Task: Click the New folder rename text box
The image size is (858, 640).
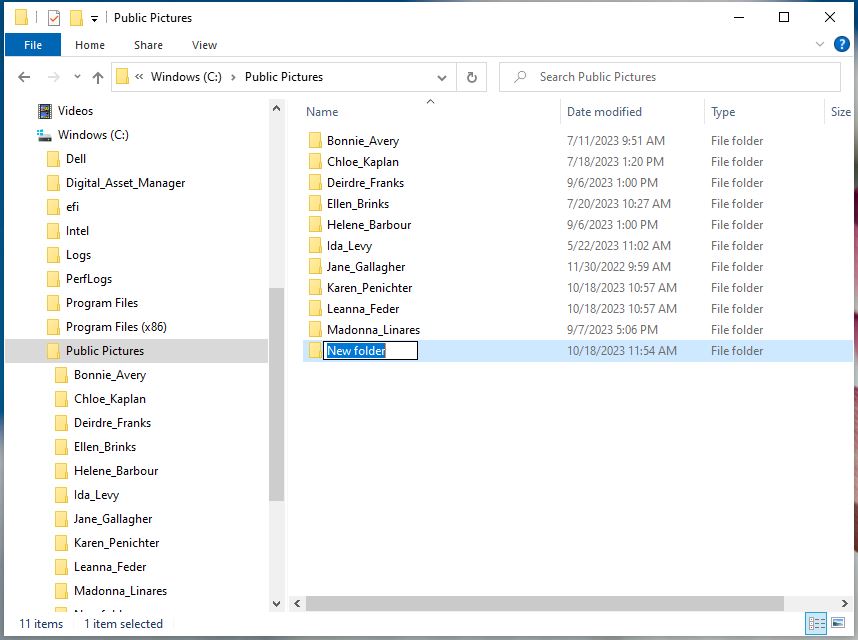Action: point(370,351)
